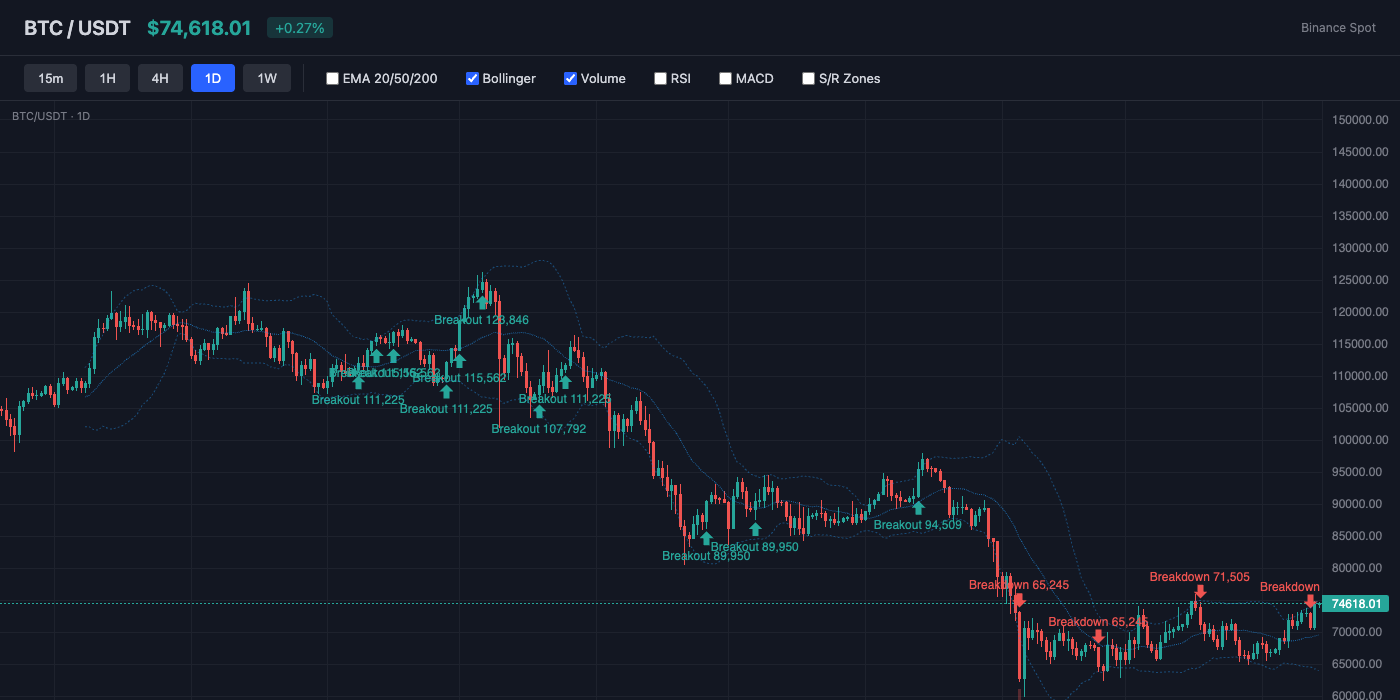Disable the Bollinger bands checkbox
The height and width of the screenshot is (700, 1400).
tap(470, 78)
